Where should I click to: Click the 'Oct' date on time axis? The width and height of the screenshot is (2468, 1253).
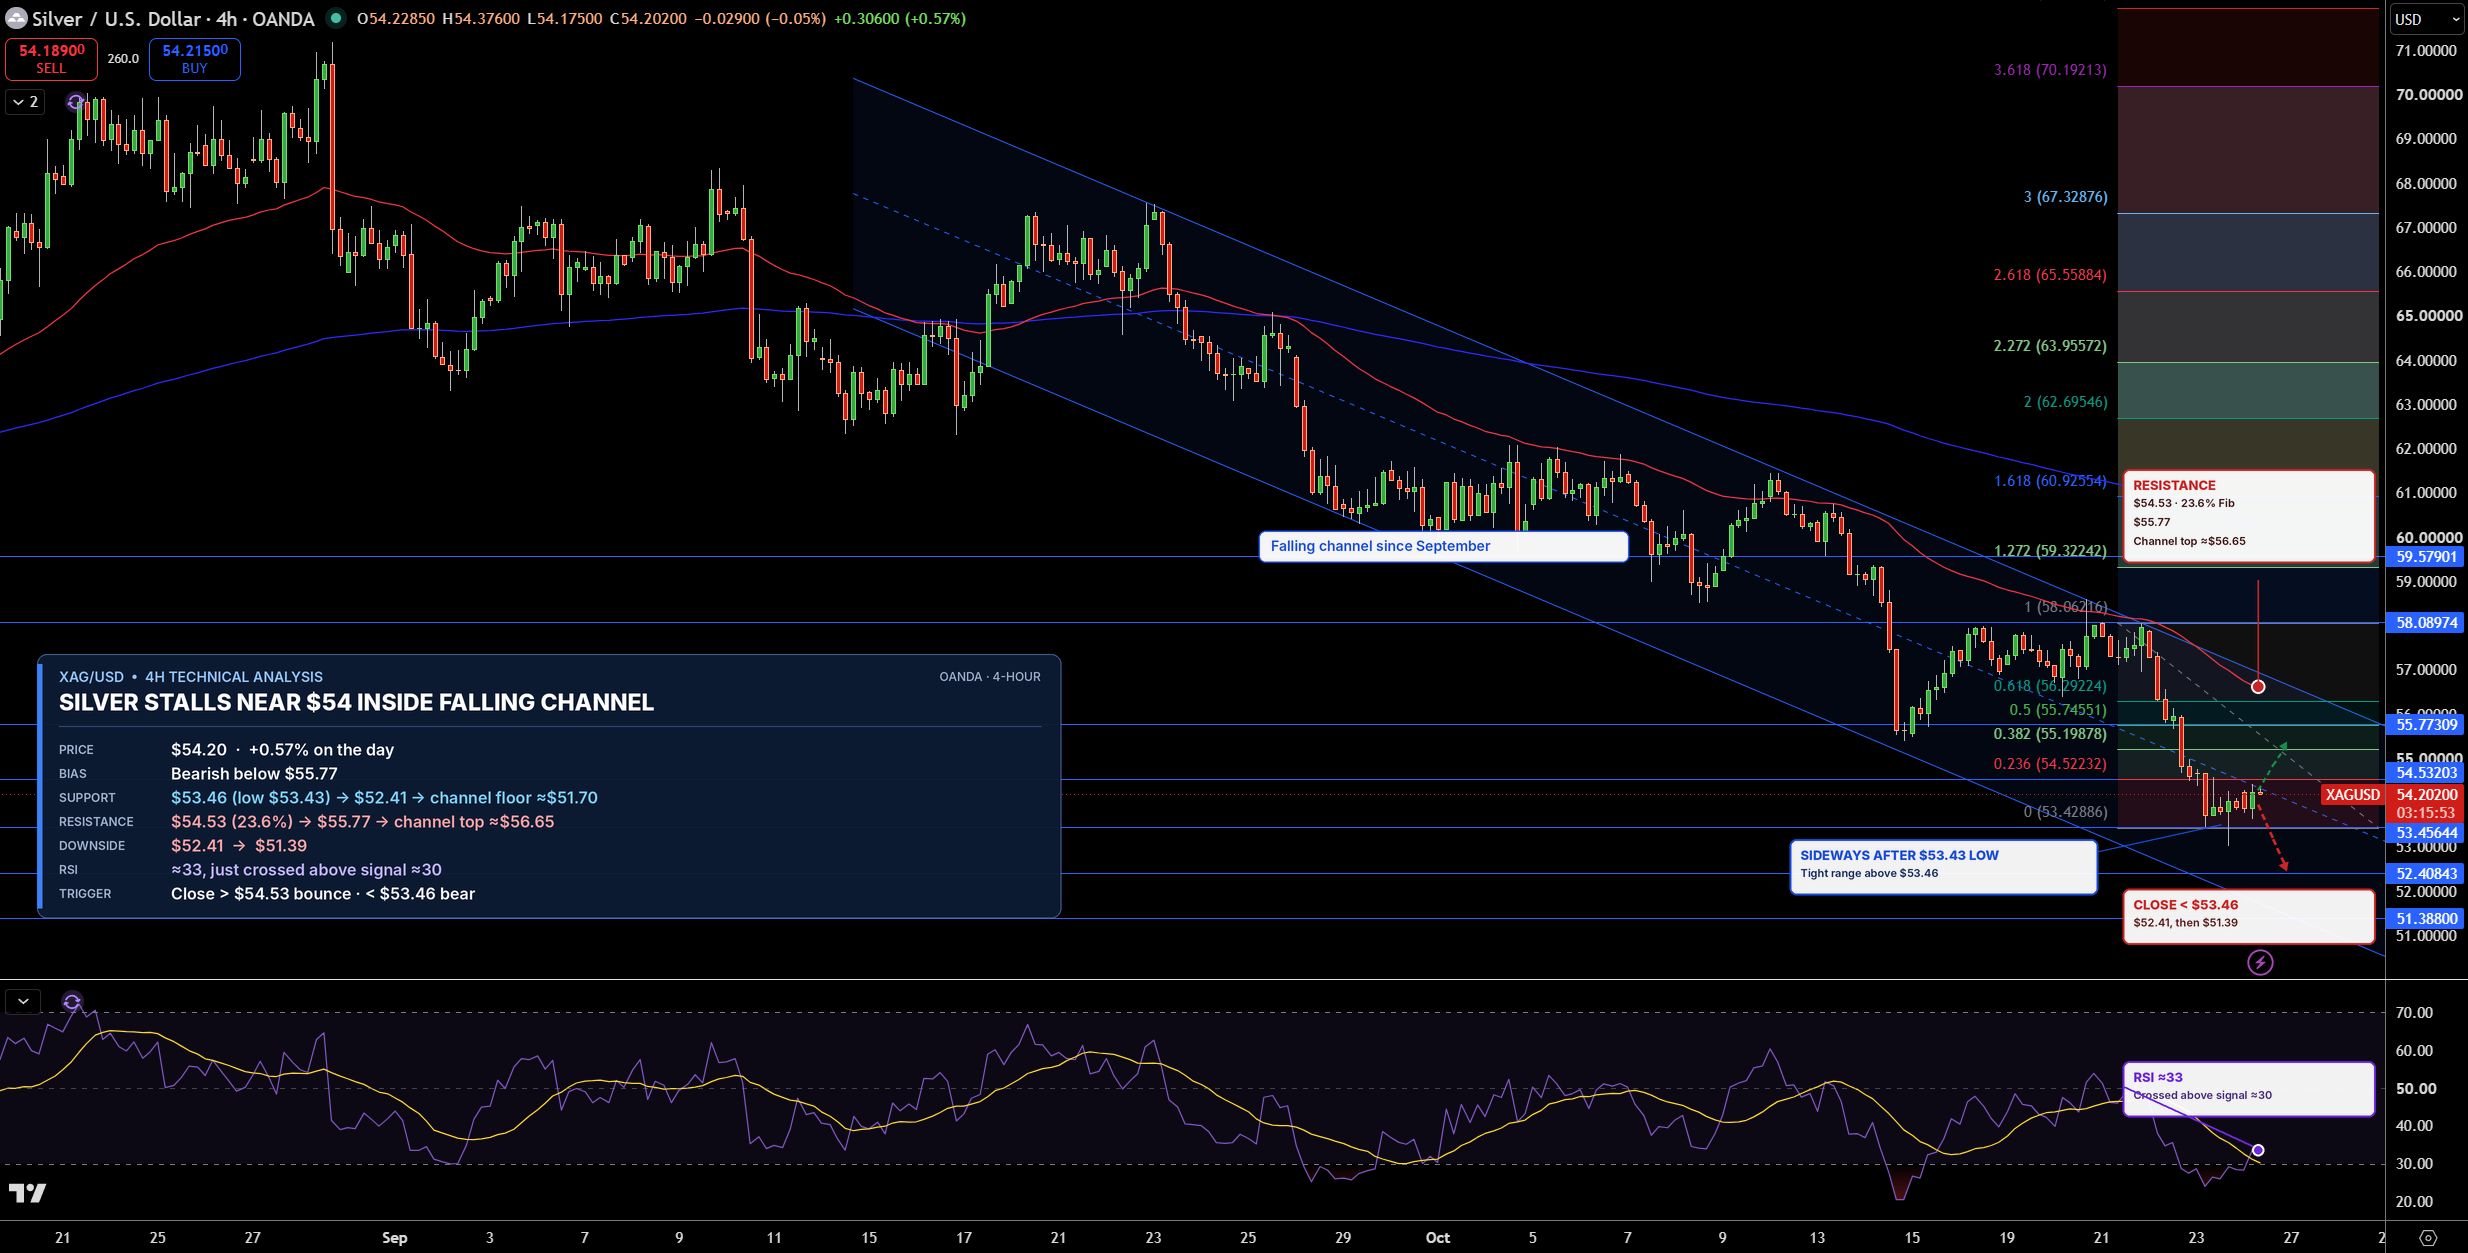tap(1438, 1238)
